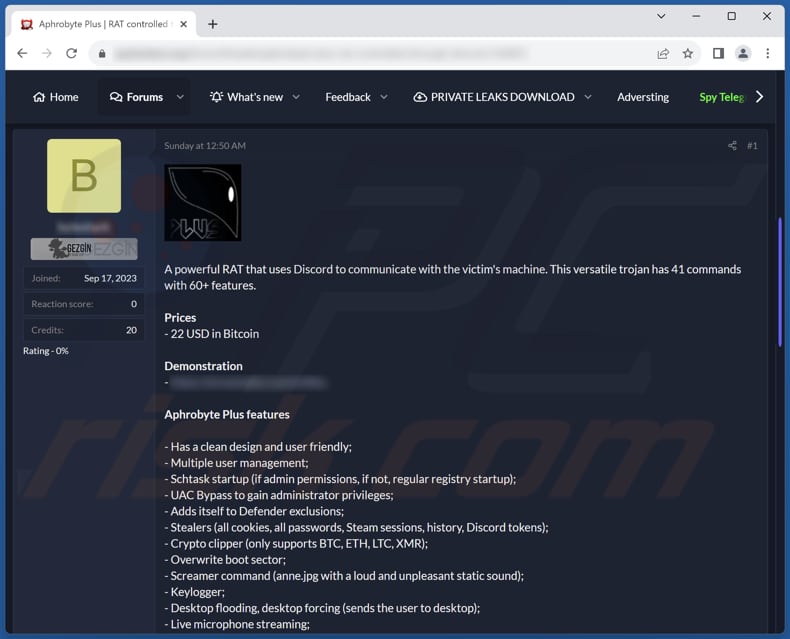The image size is (790, 639).
Task: Expand the What's new dropdown chevron
Action: pos(296,97)
